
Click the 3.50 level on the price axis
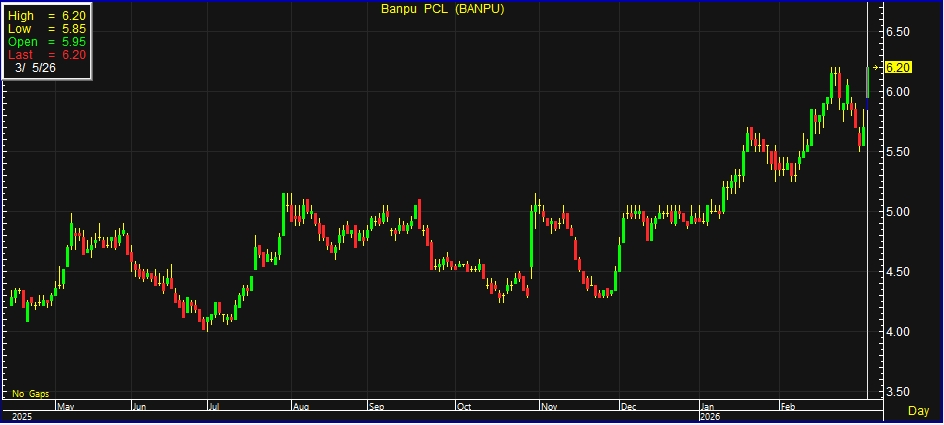coord(899,392)
